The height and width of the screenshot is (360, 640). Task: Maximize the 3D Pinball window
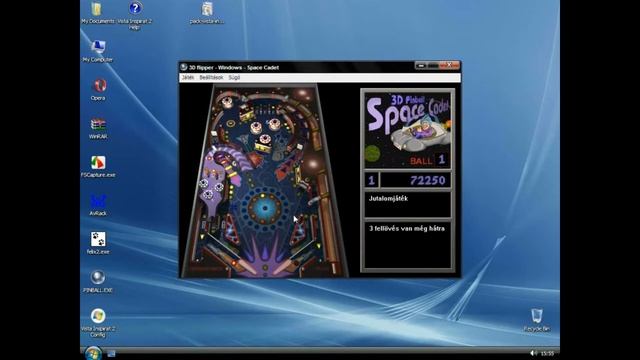[433, 65]
